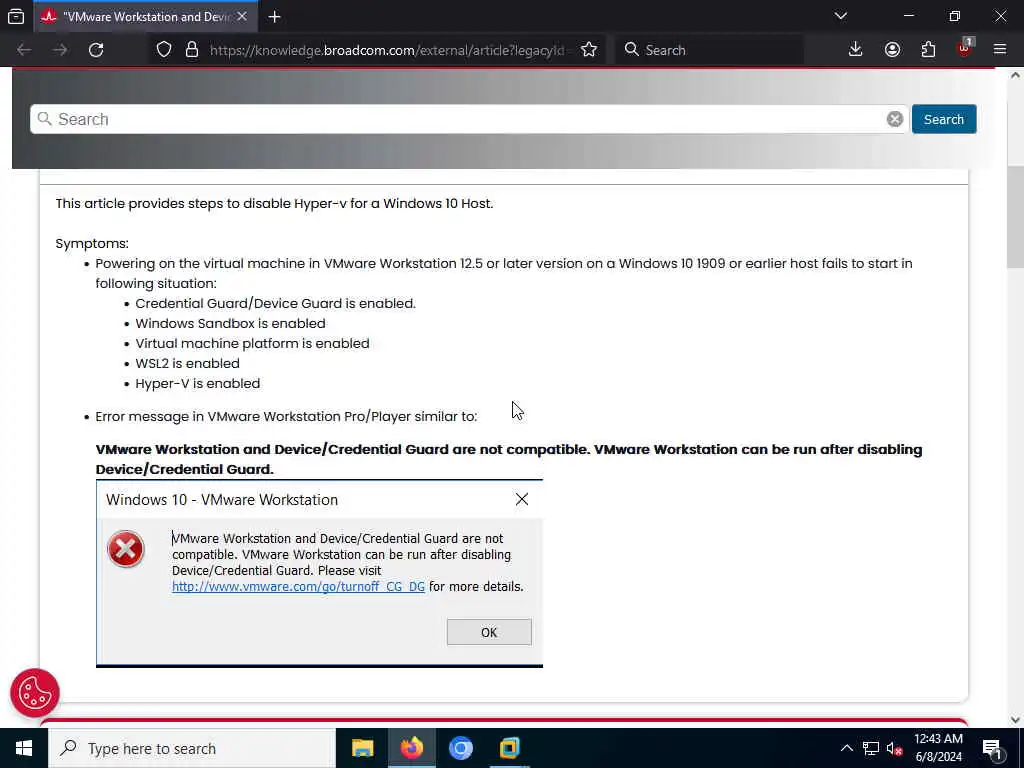Click page scrollbar up arrow
Screen dimensions: 1024x768
tap(1016, 74)
